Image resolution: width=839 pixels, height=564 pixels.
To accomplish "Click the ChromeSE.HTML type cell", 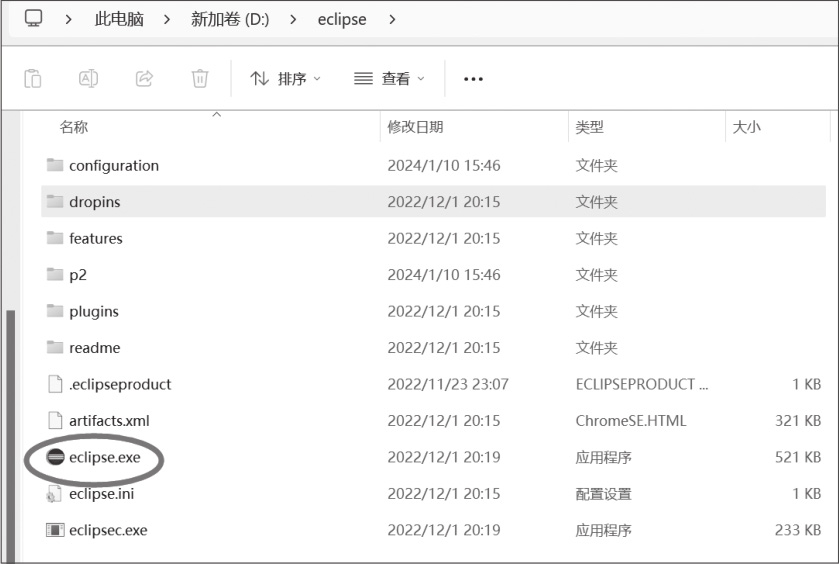I will 631,421.
